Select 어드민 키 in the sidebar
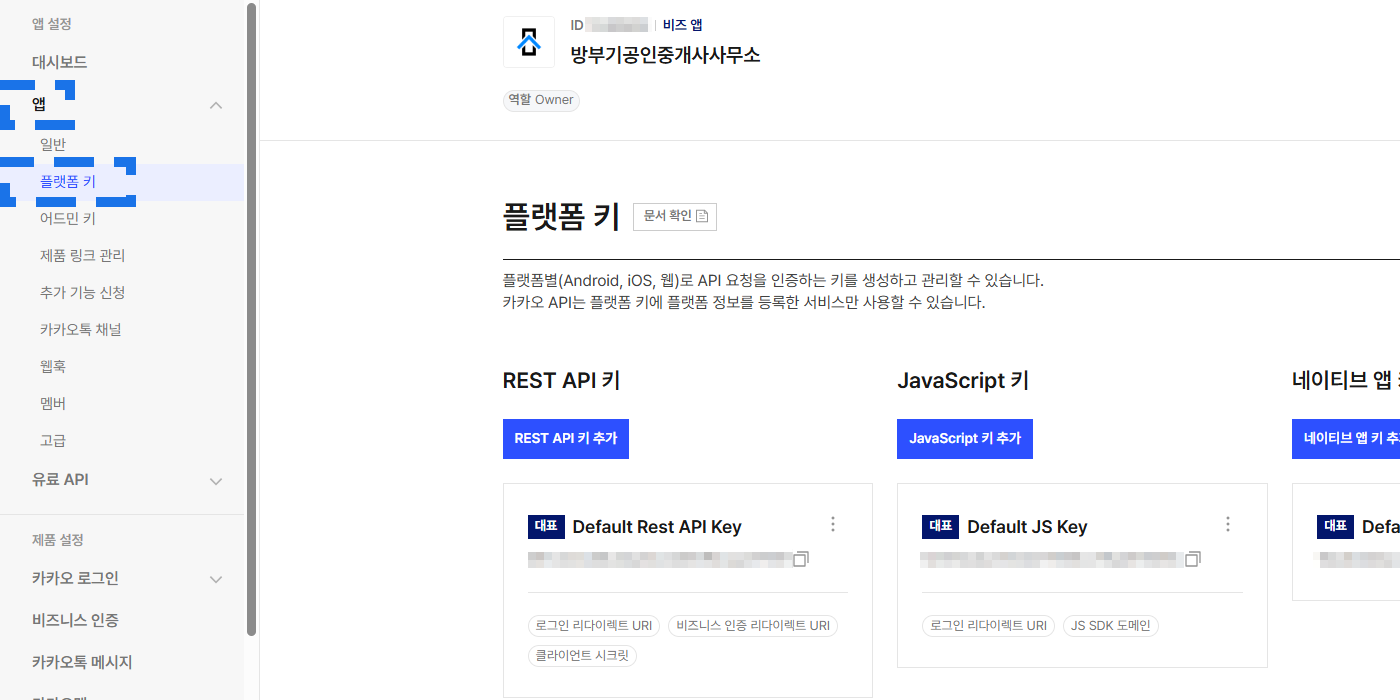 (68, 219)
